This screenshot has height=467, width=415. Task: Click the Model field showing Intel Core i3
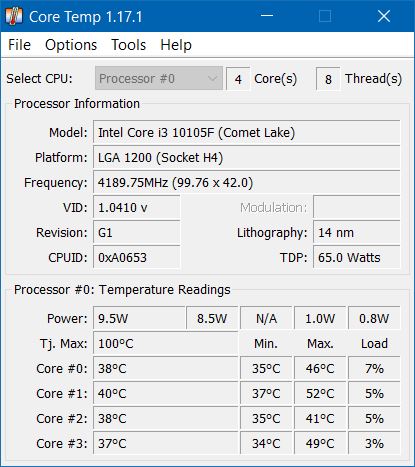click(247, 133)
